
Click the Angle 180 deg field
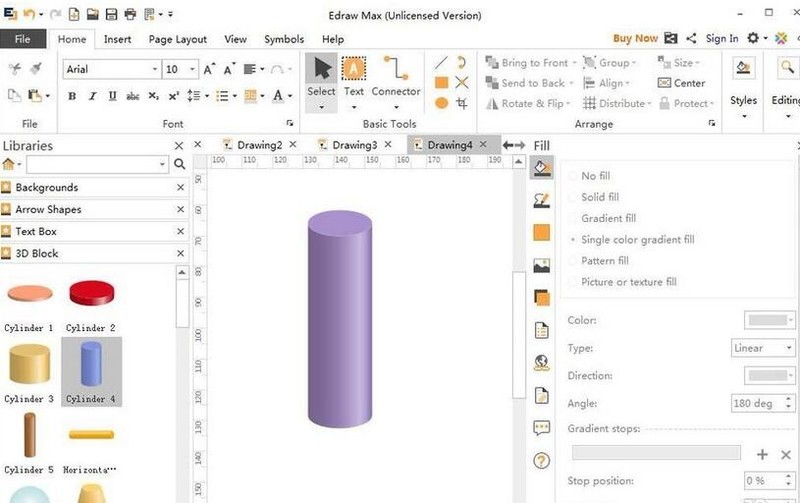point(763,403)
